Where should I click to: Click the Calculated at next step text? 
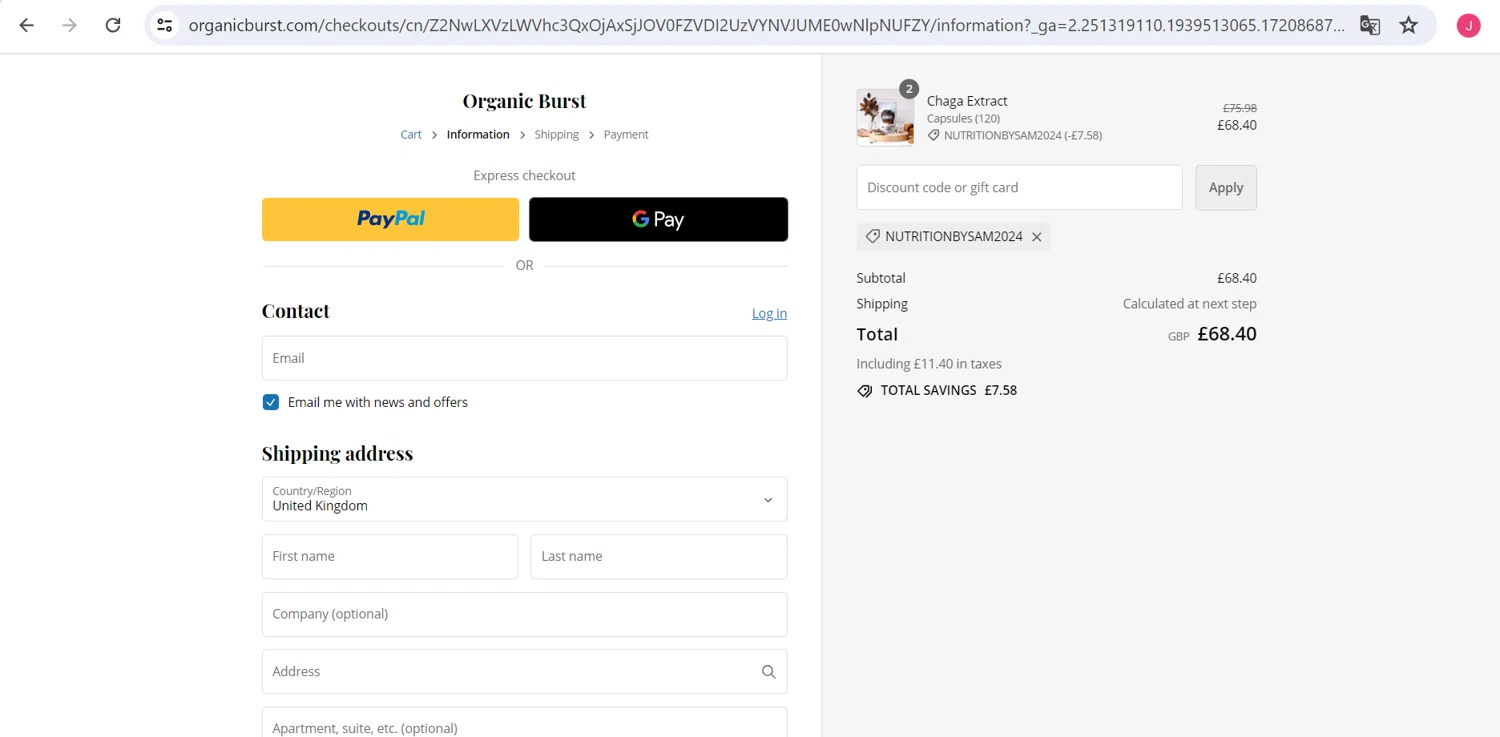coord(1190,304)
